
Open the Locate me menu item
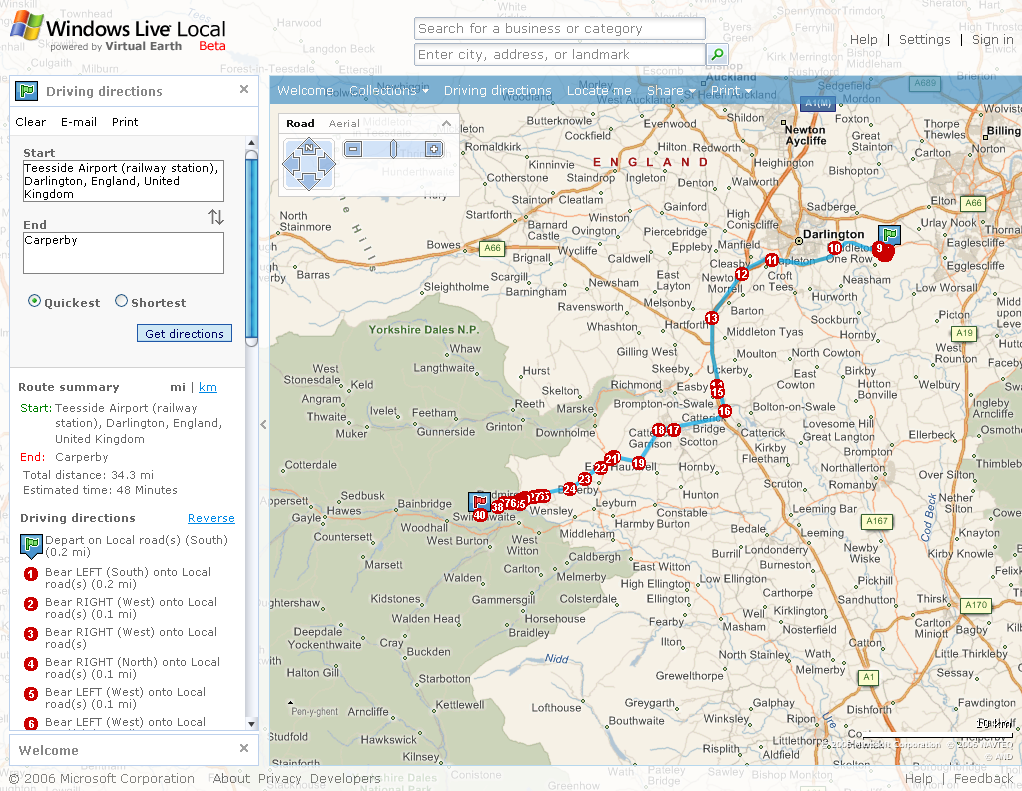click(599, 91)
